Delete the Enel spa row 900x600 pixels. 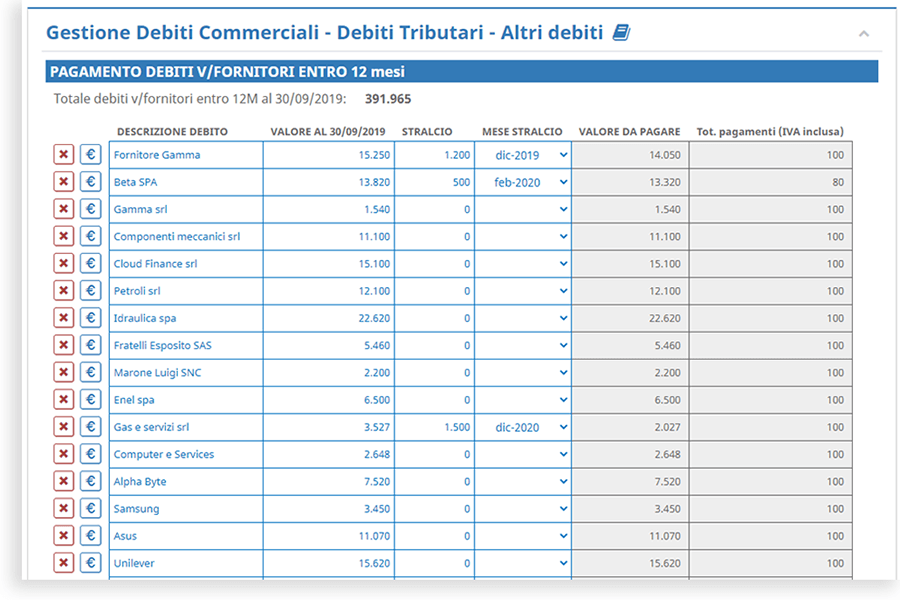click(64, 400)
